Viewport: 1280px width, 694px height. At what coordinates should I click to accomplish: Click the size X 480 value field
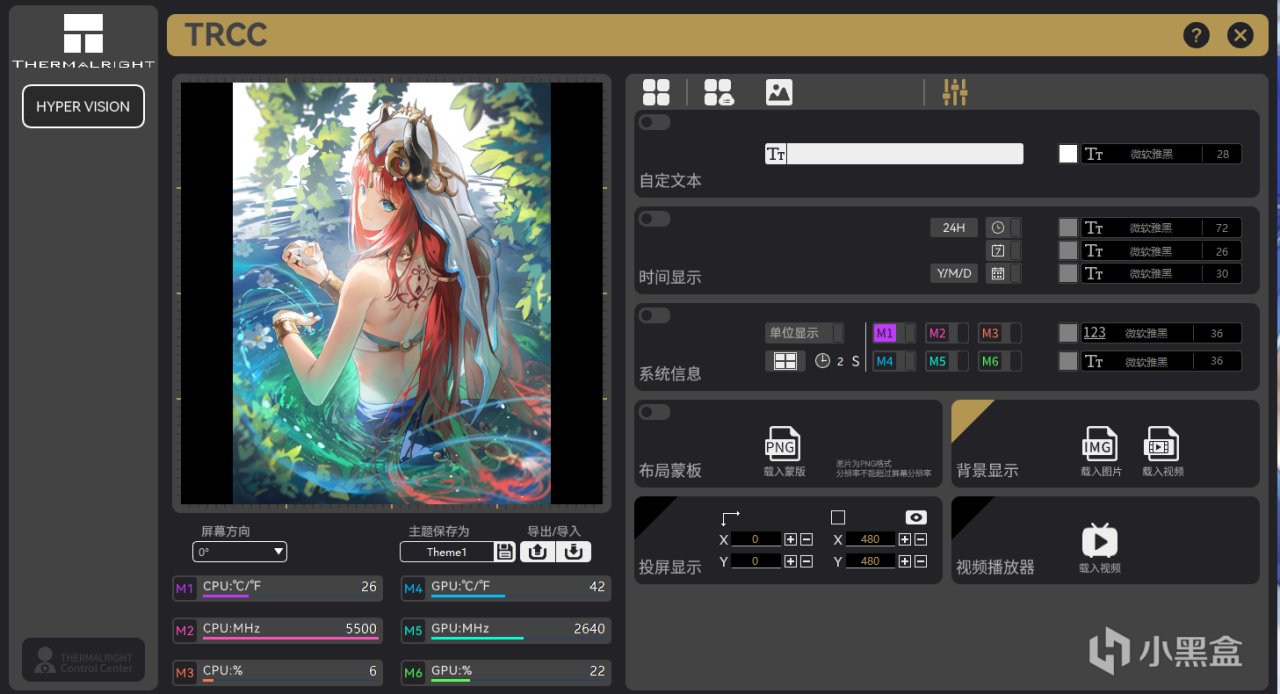(x=871, y=539)
